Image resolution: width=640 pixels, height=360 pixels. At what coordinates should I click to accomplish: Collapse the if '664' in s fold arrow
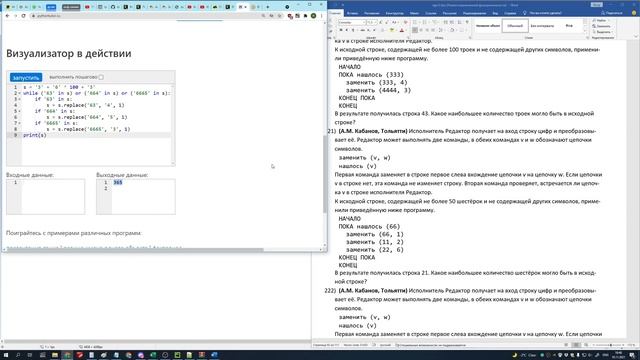[x=20, y=111]
